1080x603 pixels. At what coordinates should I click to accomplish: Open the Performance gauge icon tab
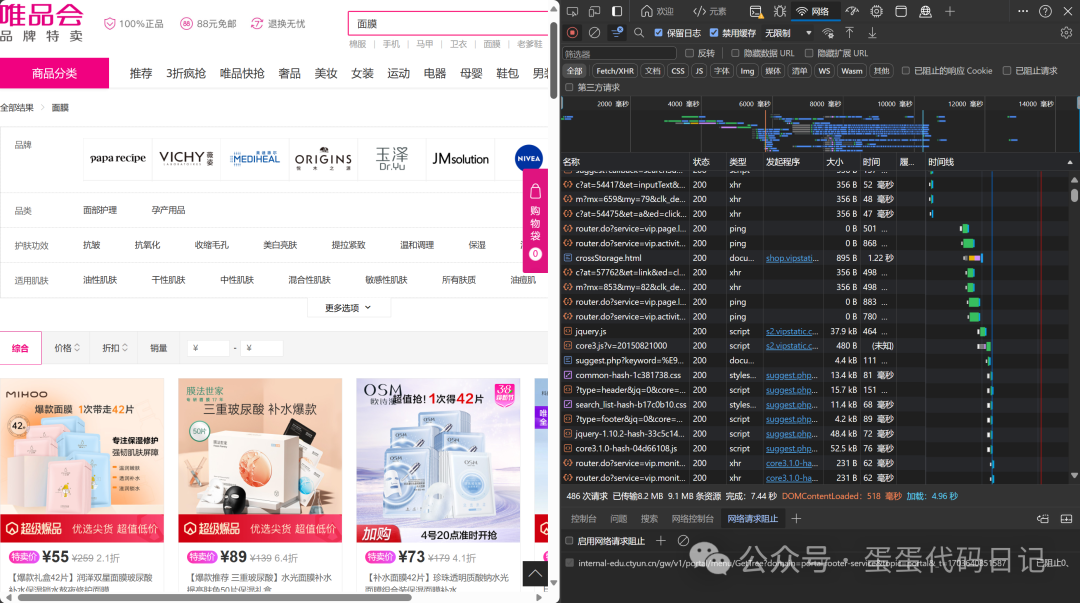(853, 11)
